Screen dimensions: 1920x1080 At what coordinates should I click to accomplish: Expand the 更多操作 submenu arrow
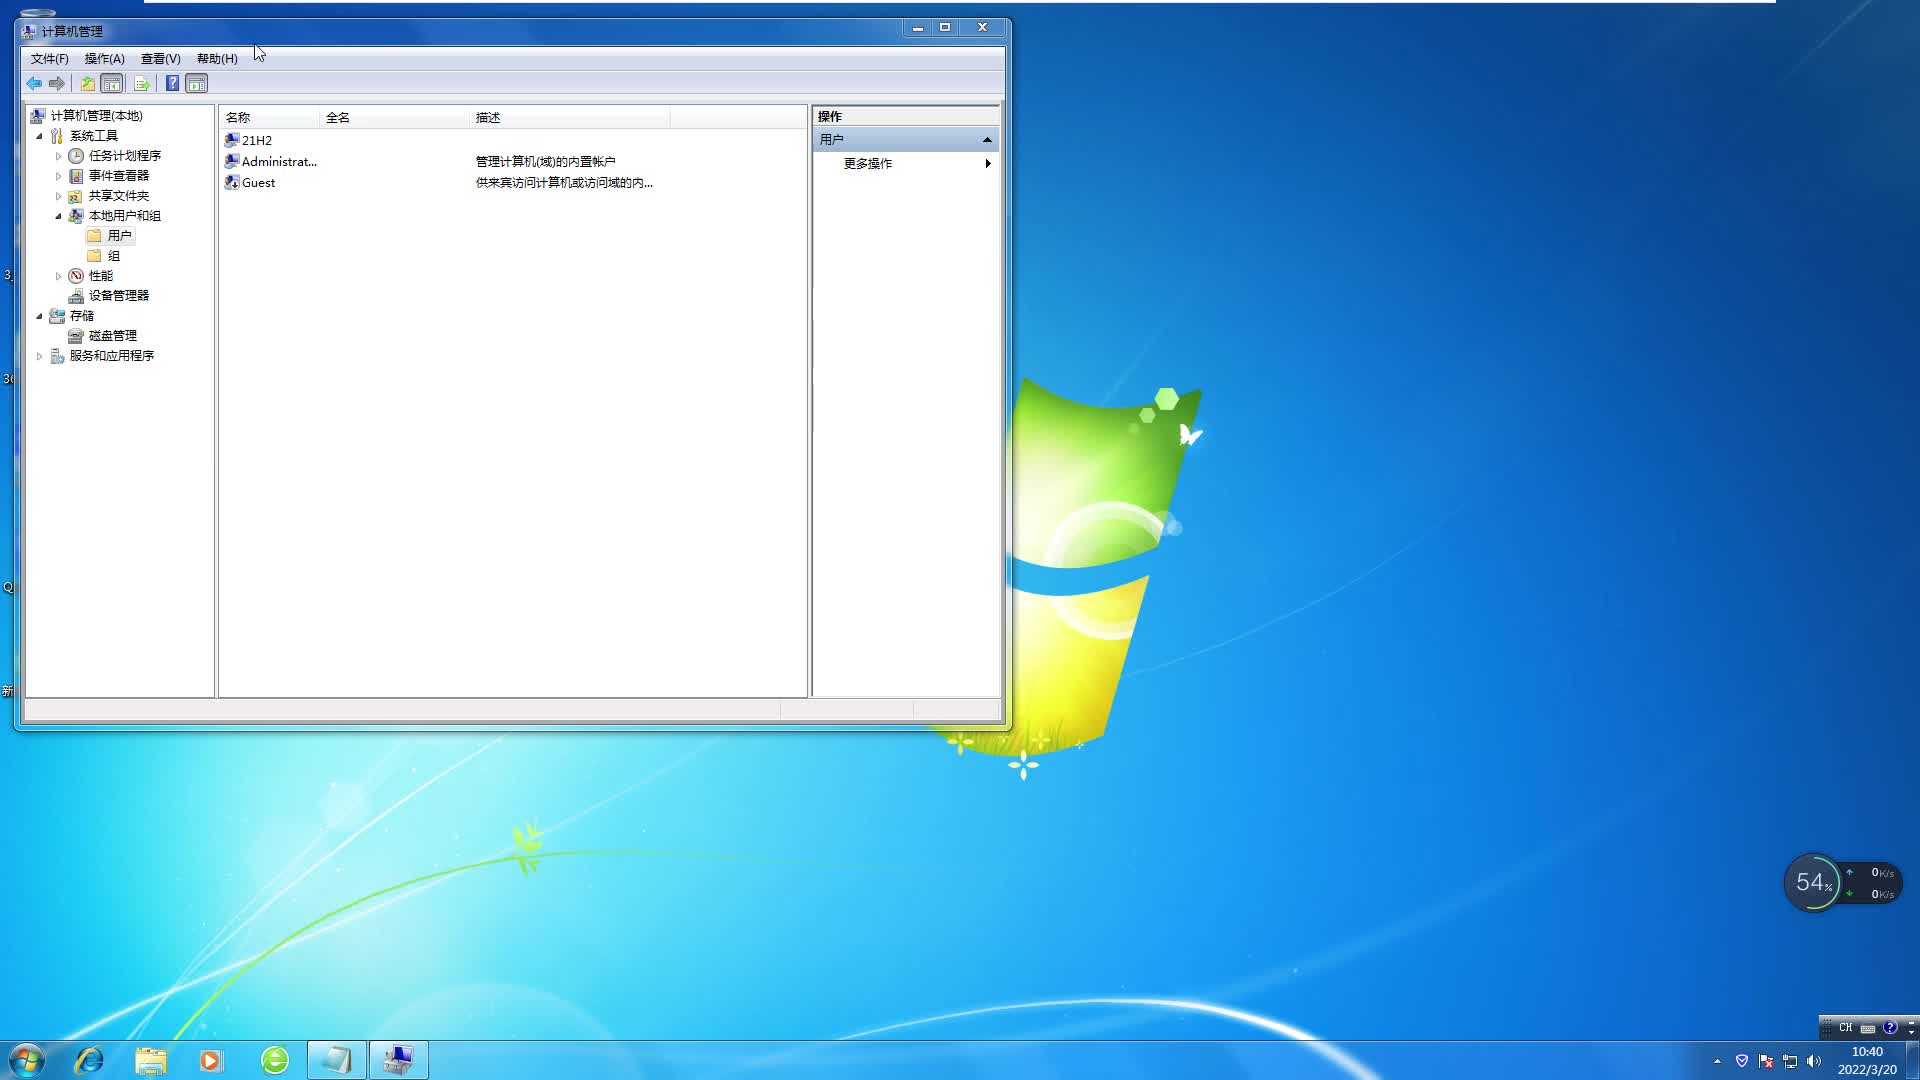click(x=987, y=163)
